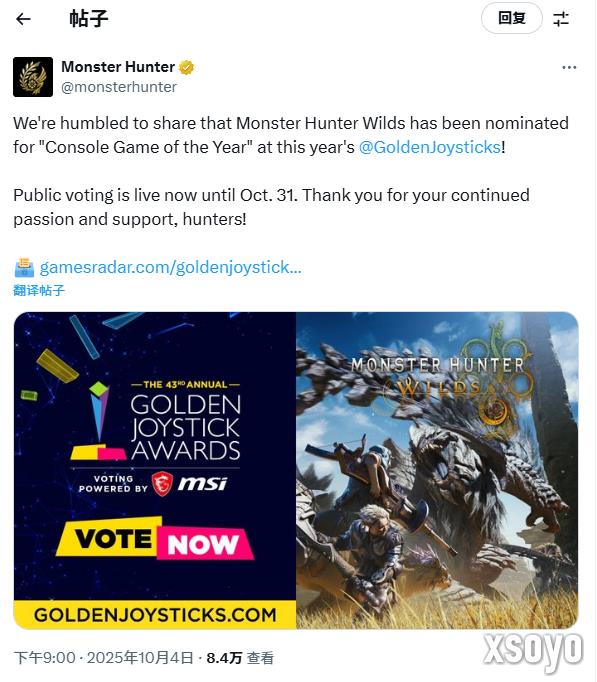This screenshot has width=597, height=682.
Task: Click the ballot box emoji icon
Action: coord(24,267)
